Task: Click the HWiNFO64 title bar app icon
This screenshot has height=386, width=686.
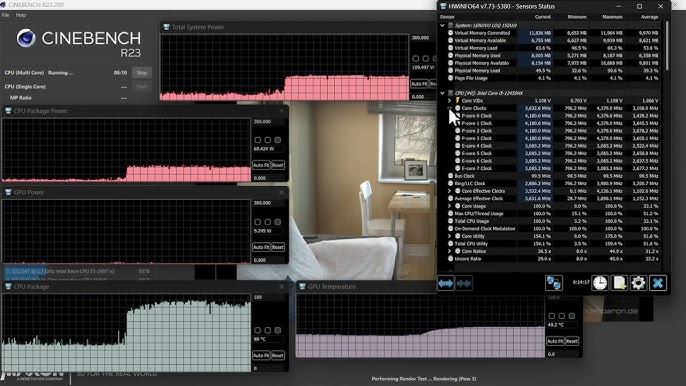Action: click(x=443, y=6)
